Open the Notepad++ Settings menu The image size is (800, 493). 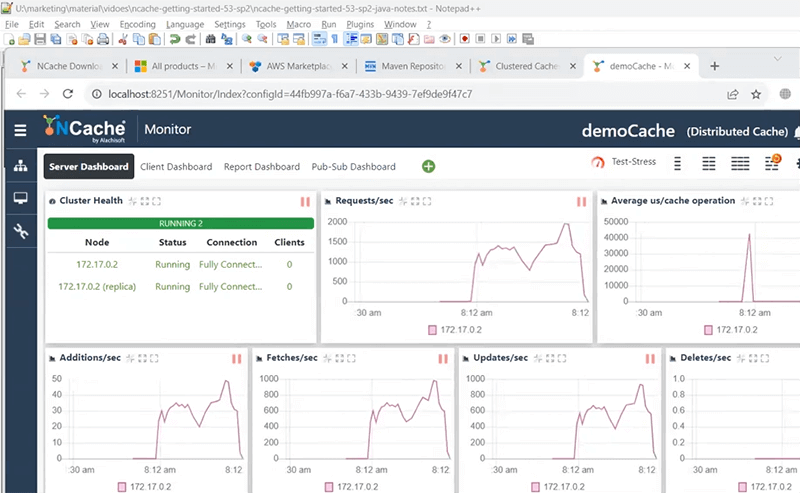tap(230, 24)
